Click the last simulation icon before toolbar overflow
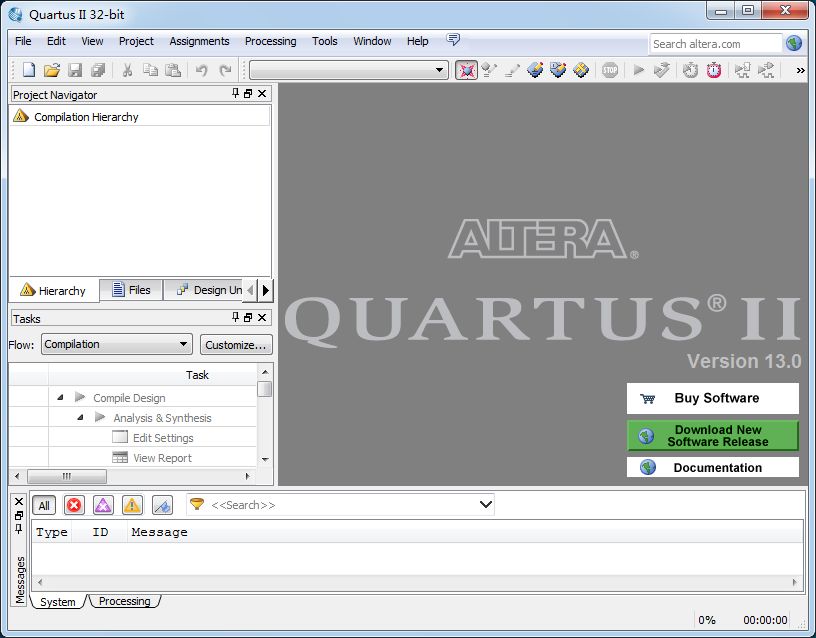This screenshot has width=816, height=638. pos(766,70)
